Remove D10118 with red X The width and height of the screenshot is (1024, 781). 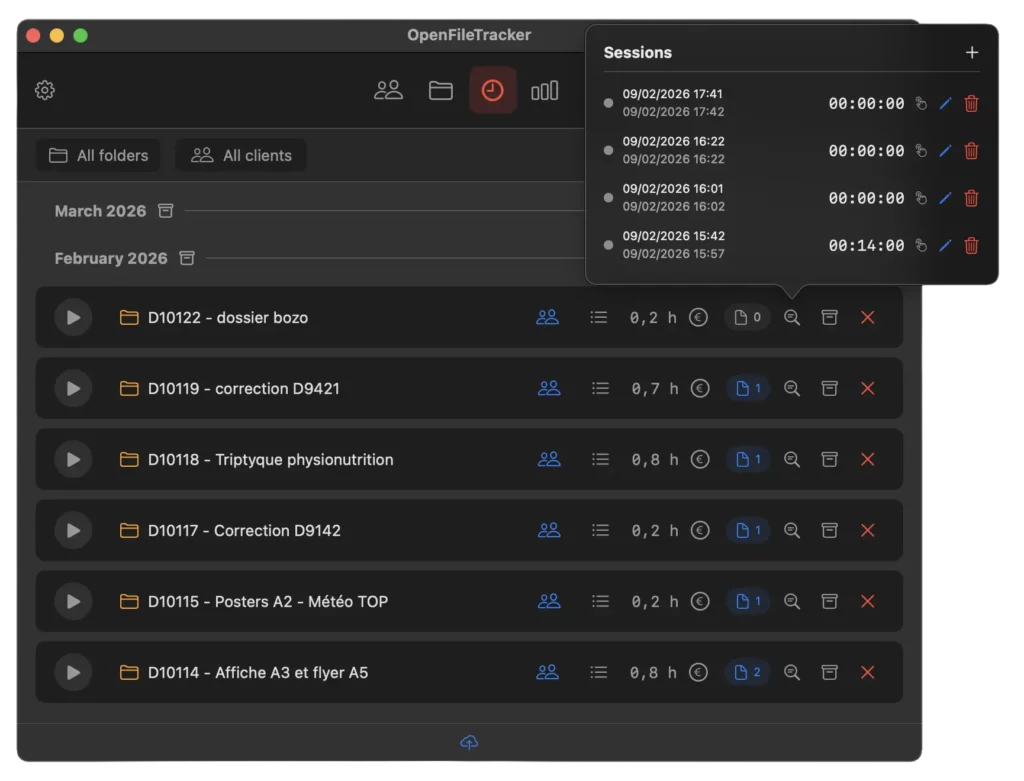(x=867, y=459)
